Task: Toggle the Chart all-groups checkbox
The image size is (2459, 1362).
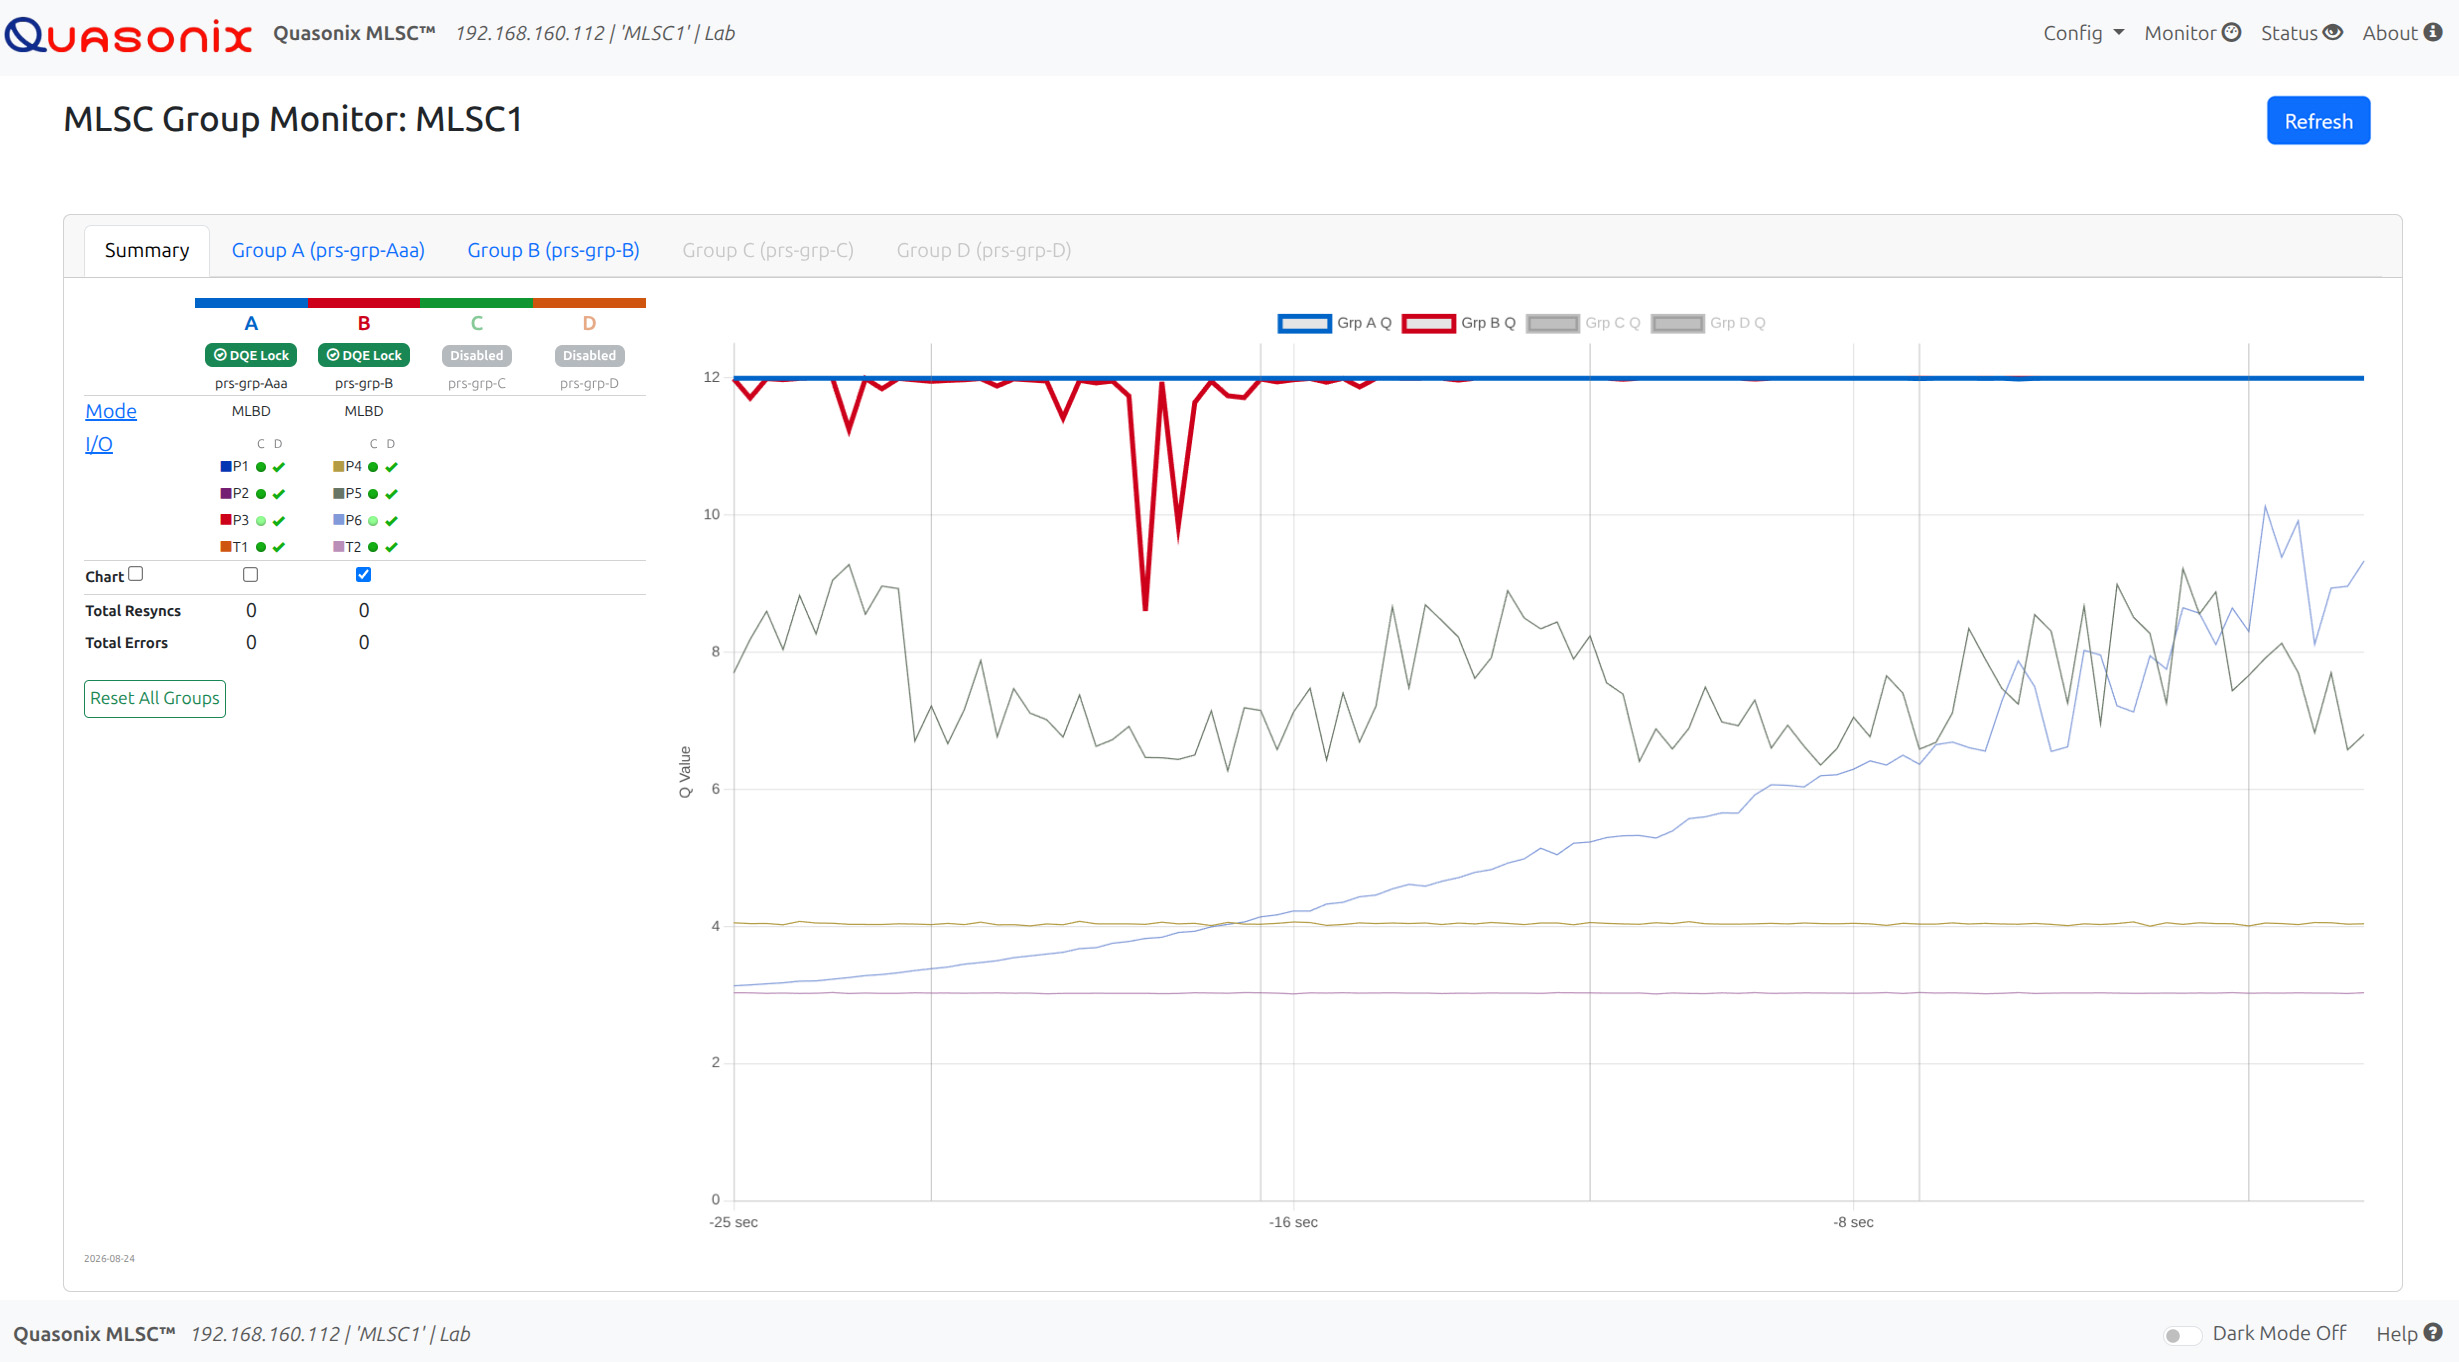Action: point(136,574)
